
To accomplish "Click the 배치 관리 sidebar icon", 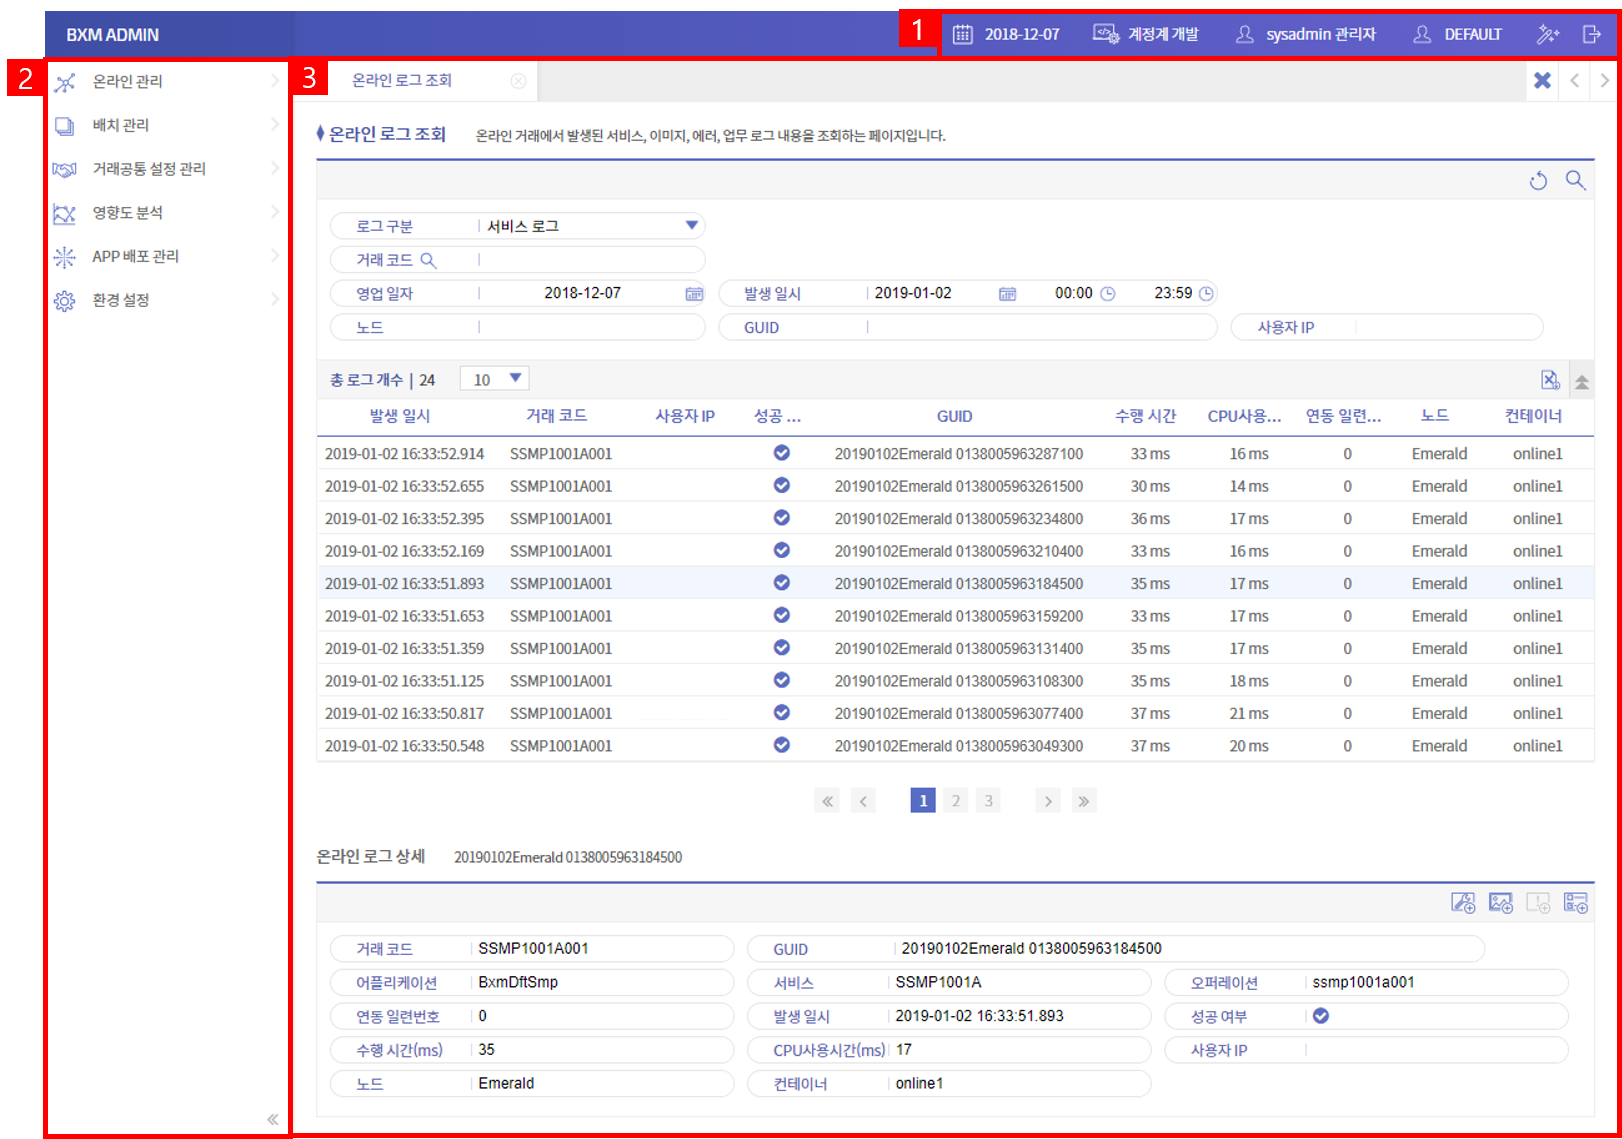I will (64, 126).
